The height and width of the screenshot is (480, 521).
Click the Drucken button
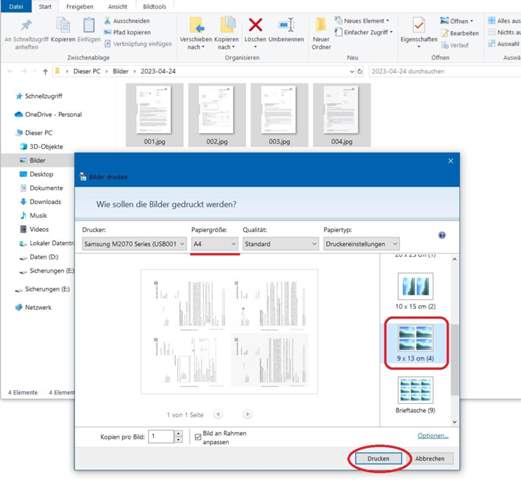coord(378,459)
